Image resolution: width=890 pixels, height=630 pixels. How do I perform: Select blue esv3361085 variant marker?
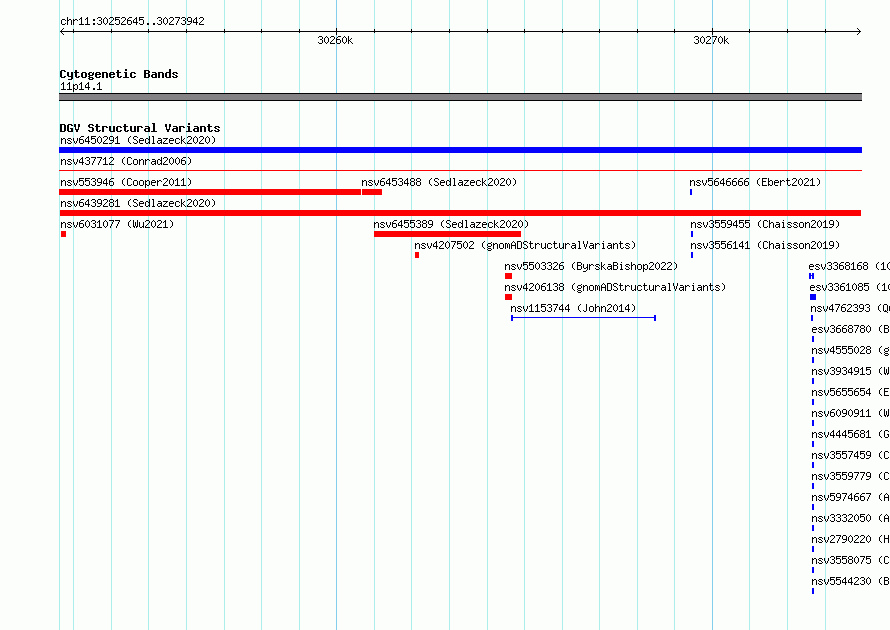(x=813, y=297)
